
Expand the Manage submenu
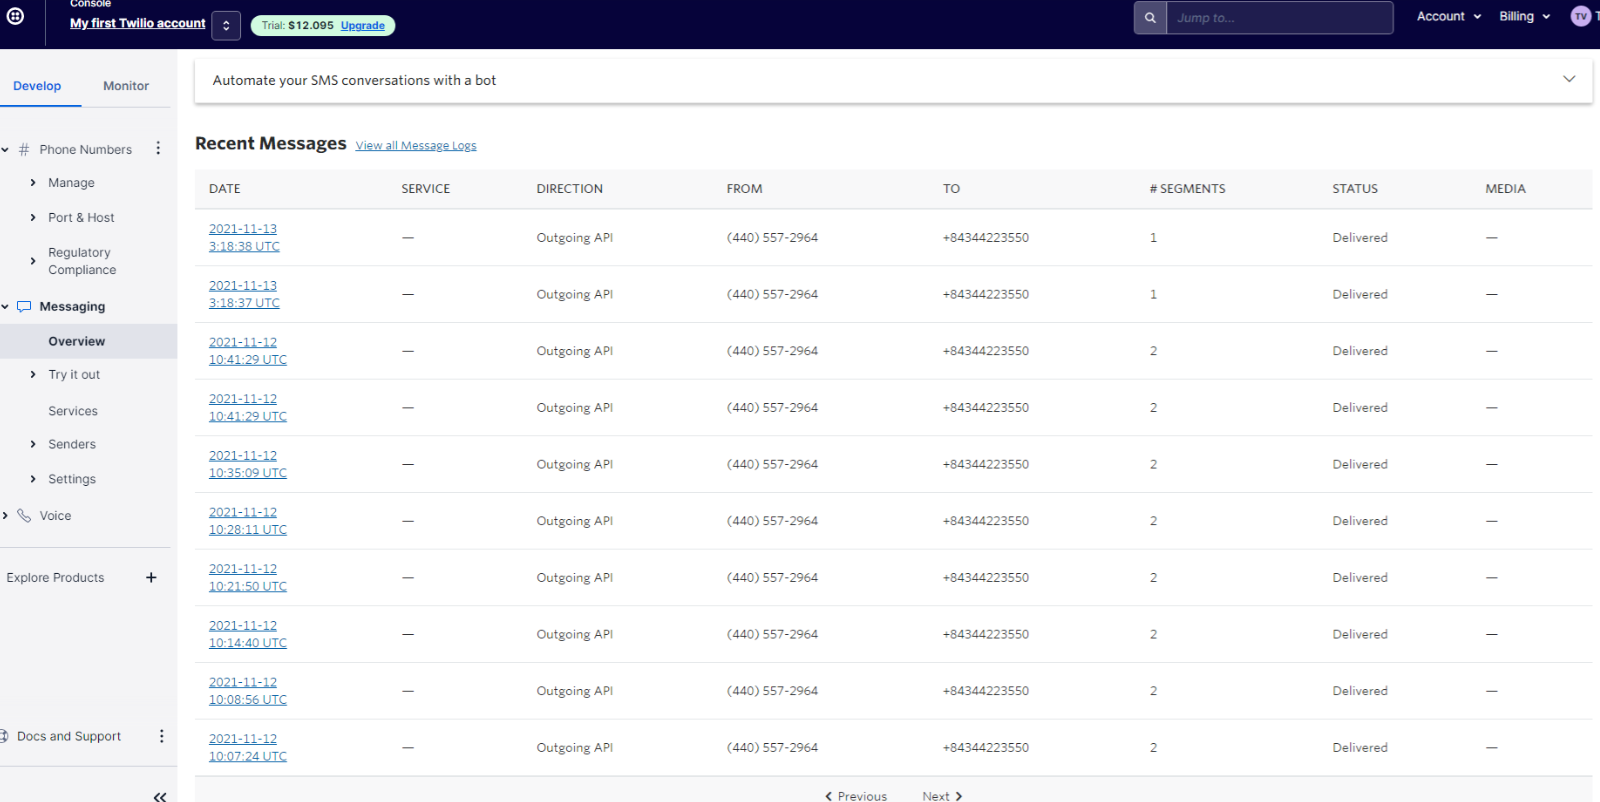(x=33, y=183)
